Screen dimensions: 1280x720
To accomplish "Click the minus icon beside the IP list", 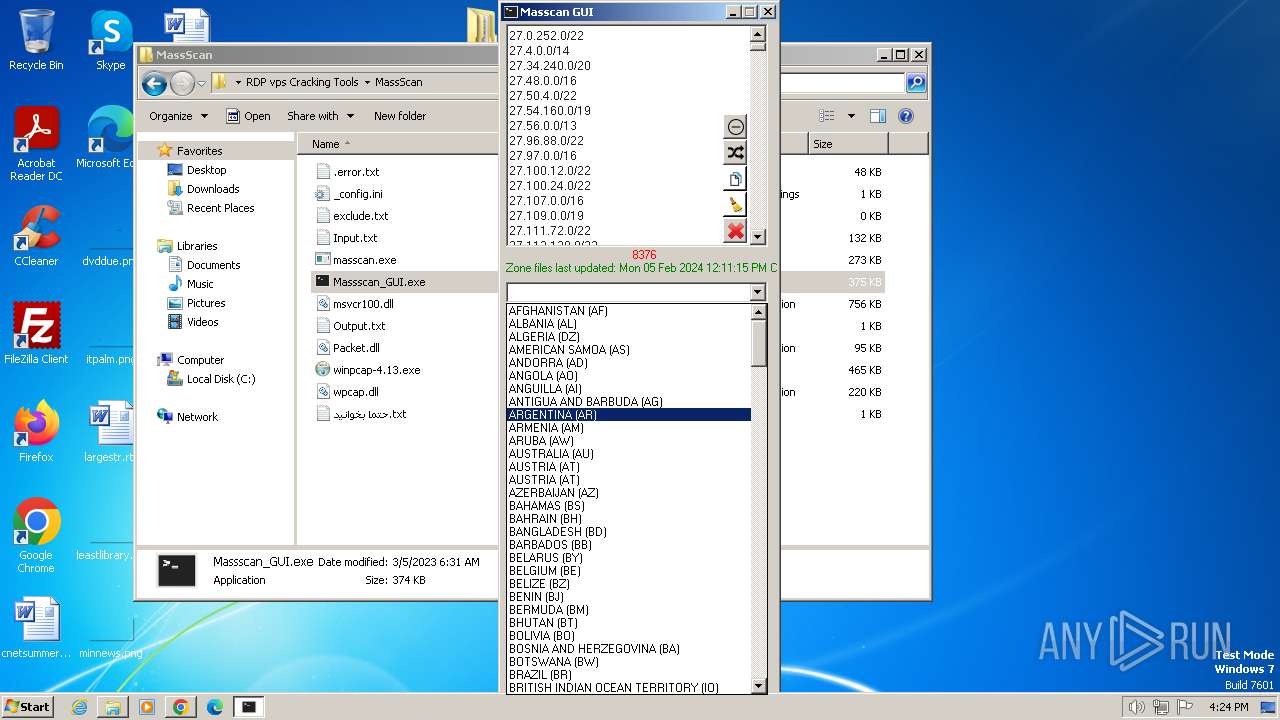I will 736,127.
